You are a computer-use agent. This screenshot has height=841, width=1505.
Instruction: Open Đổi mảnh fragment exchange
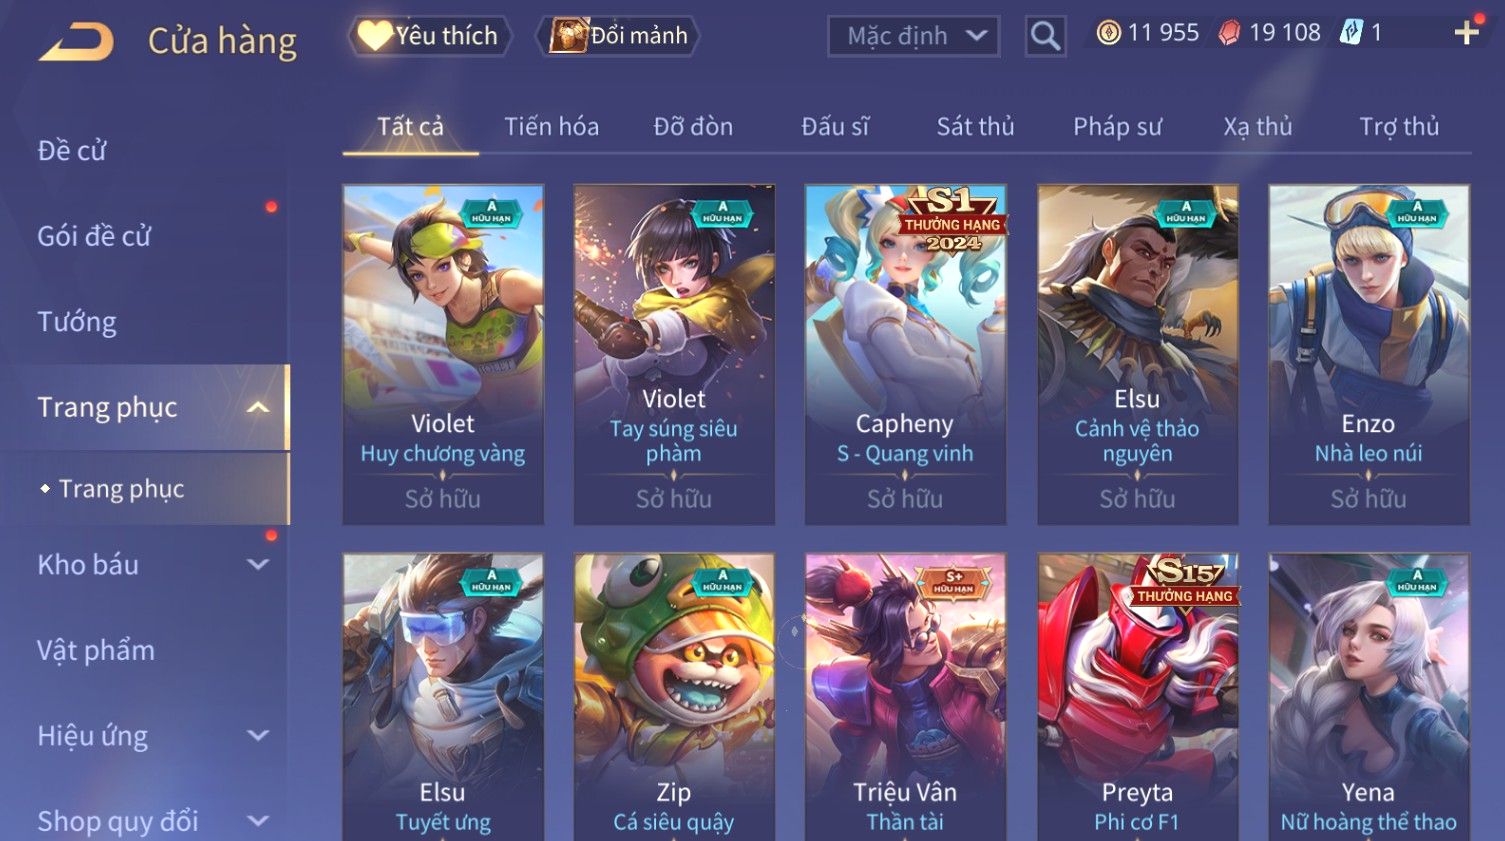(x=618, y=36)
